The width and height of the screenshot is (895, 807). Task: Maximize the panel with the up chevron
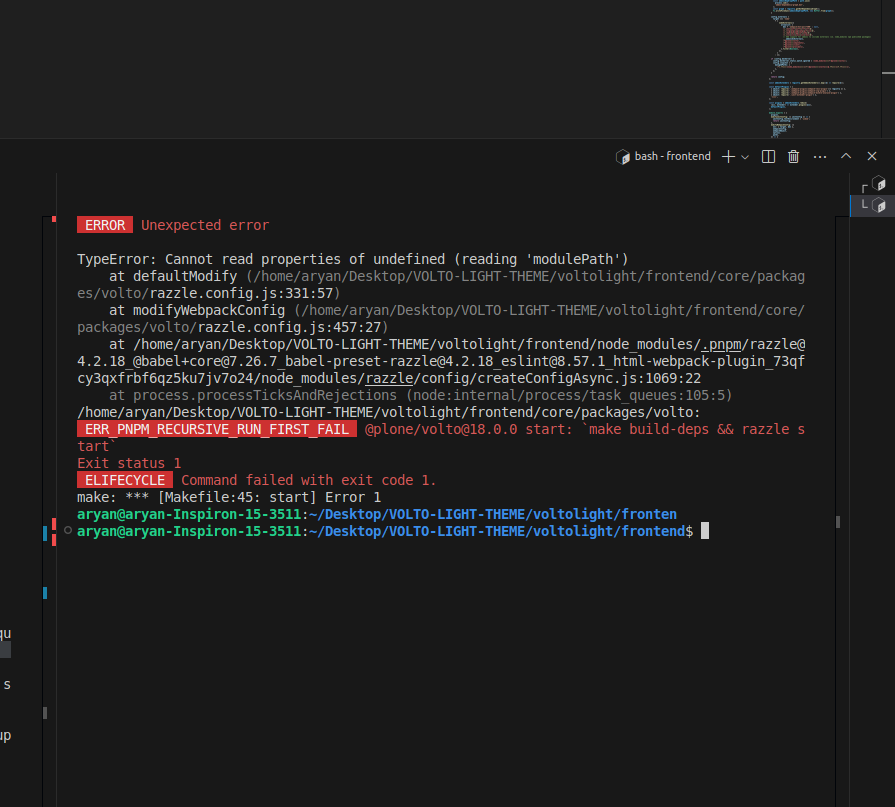[846, 156]
